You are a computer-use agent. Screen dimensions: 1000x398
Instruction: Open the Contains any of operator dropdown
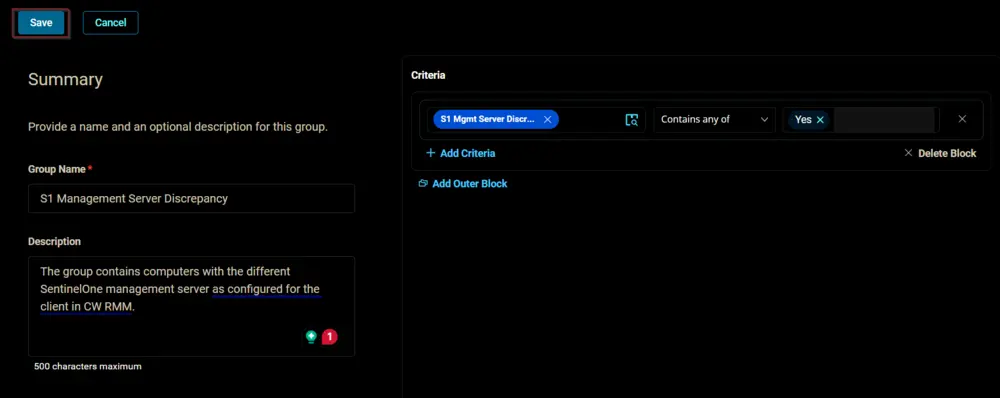point(714,119)
